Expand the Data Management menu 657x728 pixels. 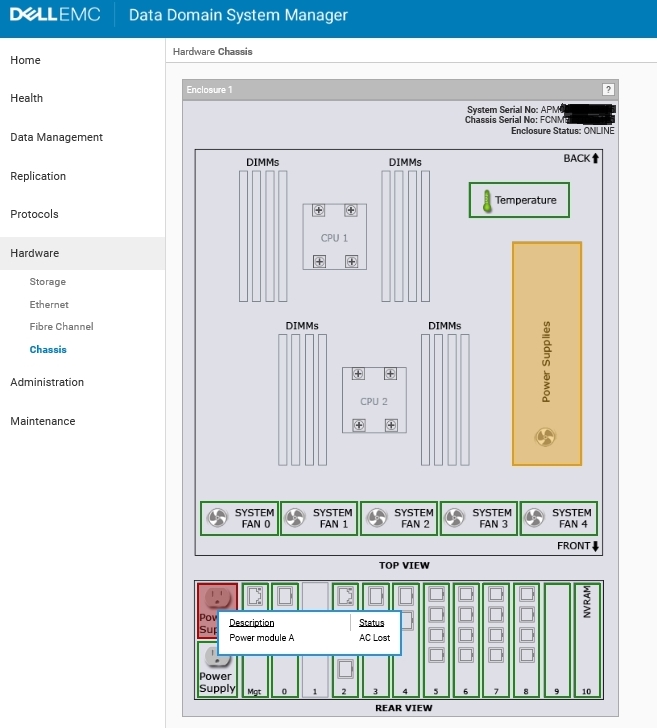pyautogui.click(x=56, y=137)
